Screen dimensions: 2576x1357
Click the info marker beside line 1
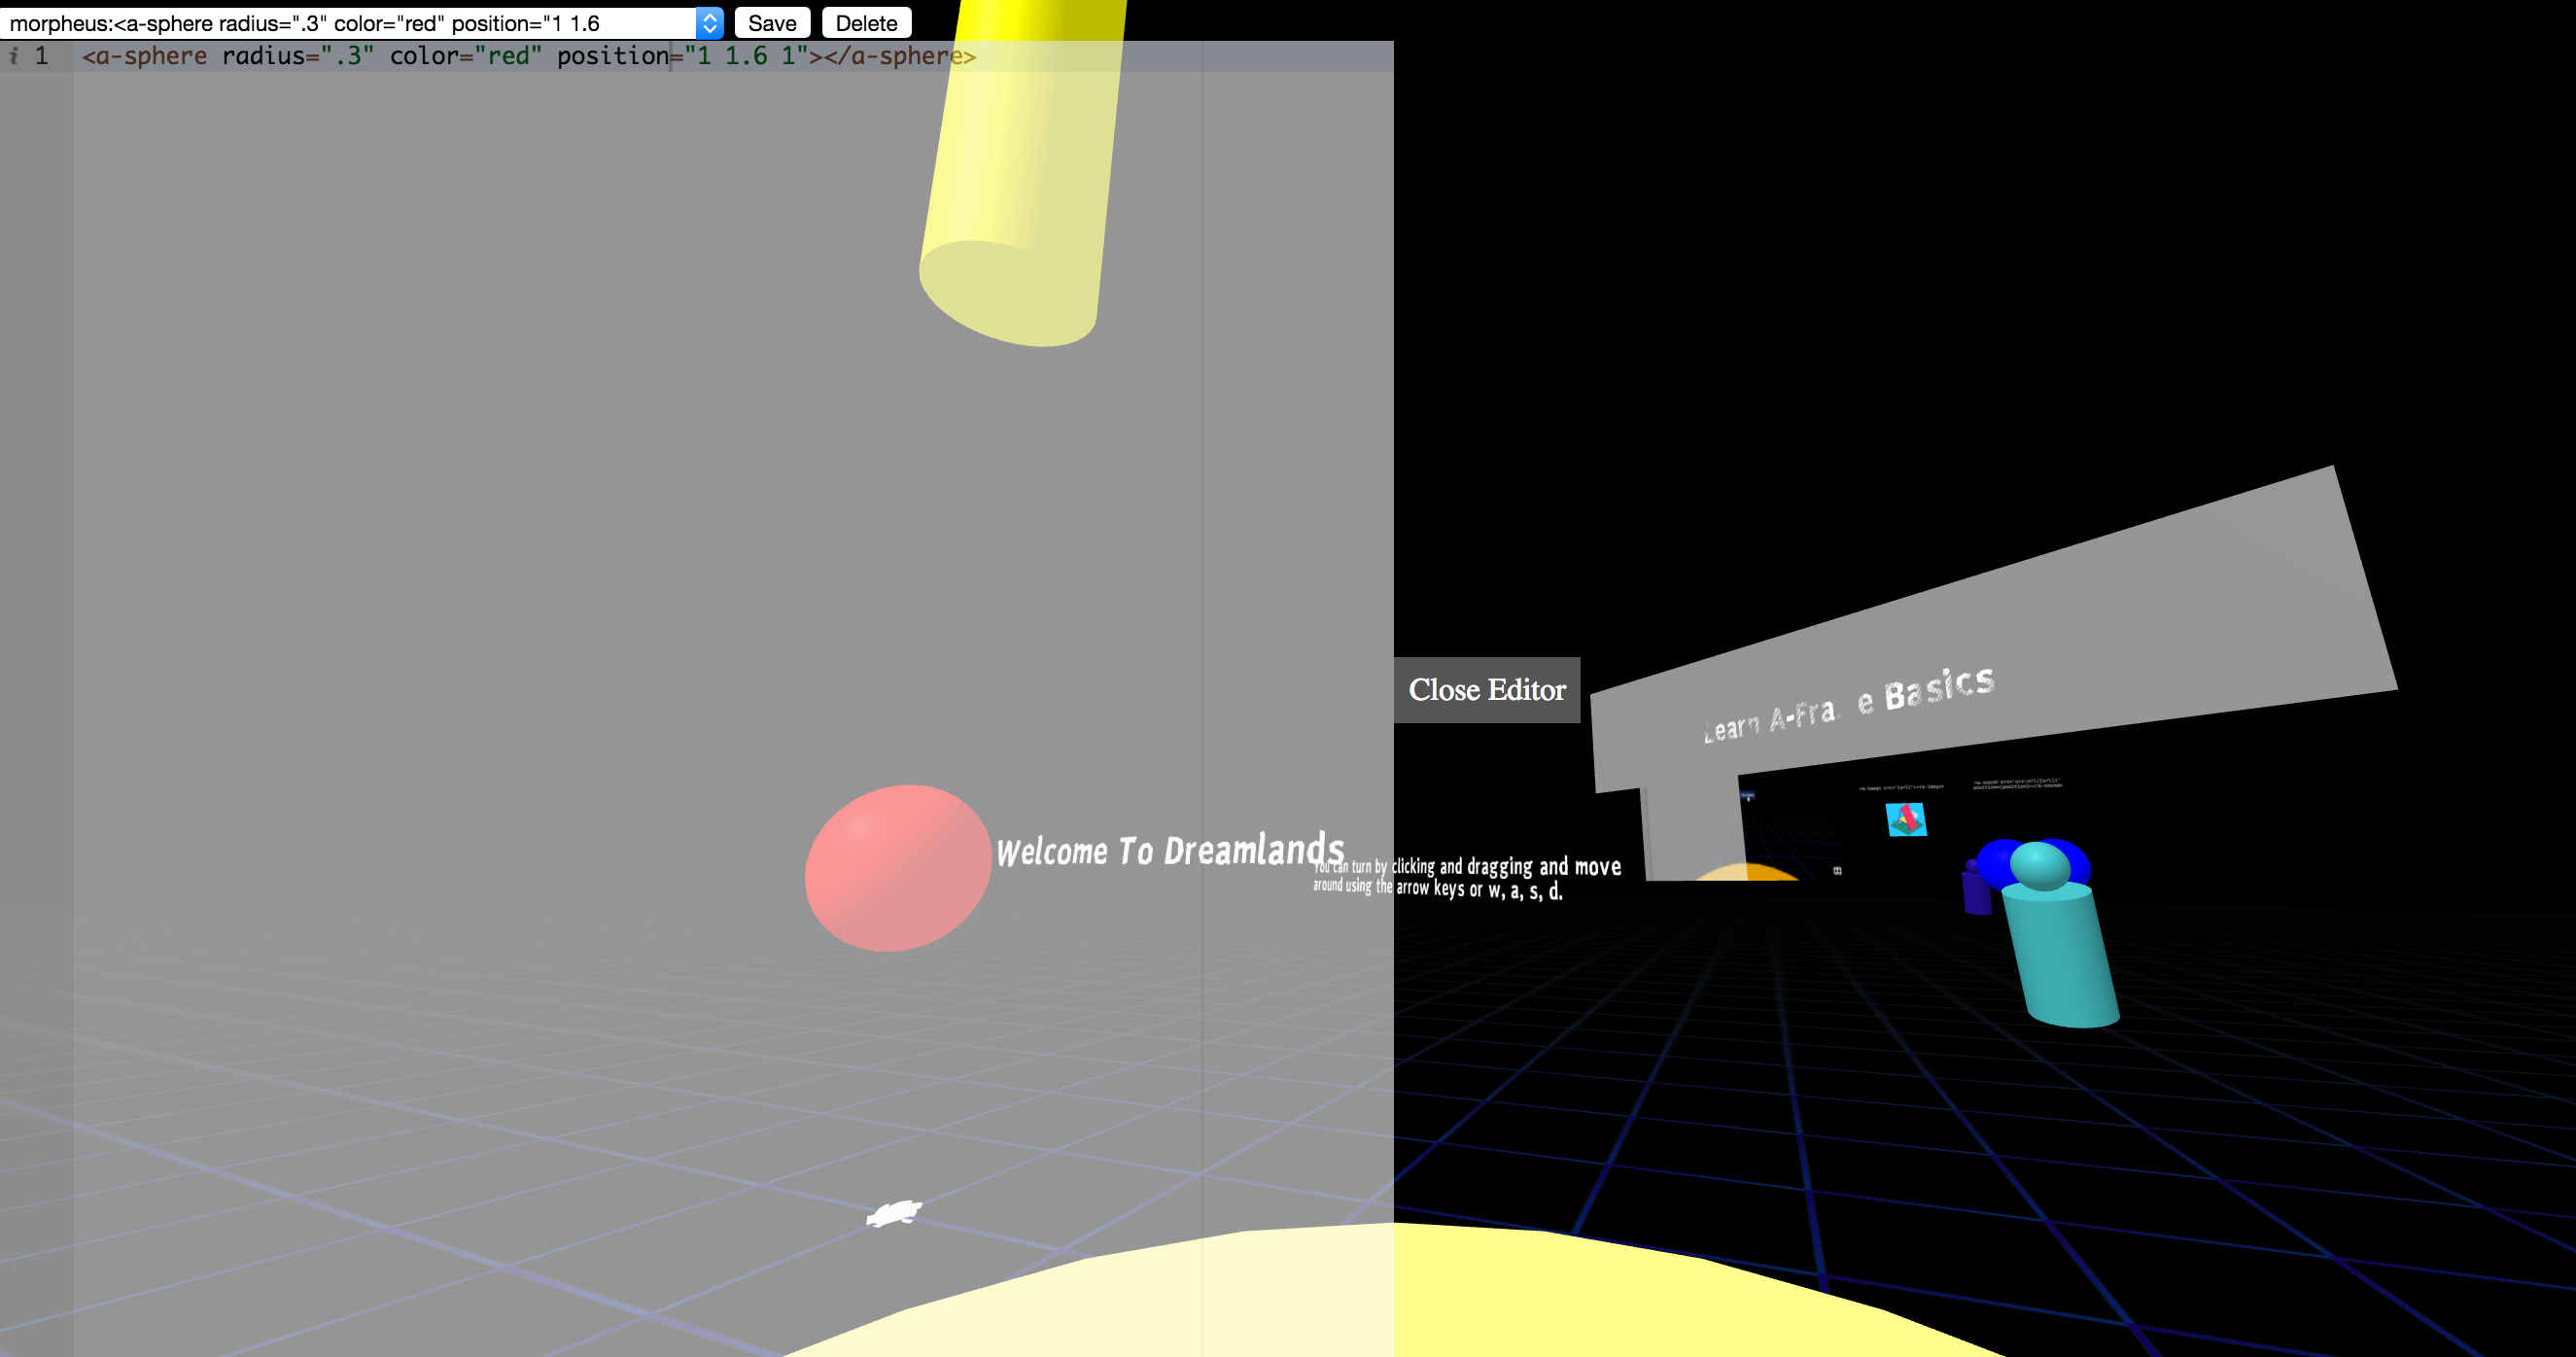[x=14, y=56]
